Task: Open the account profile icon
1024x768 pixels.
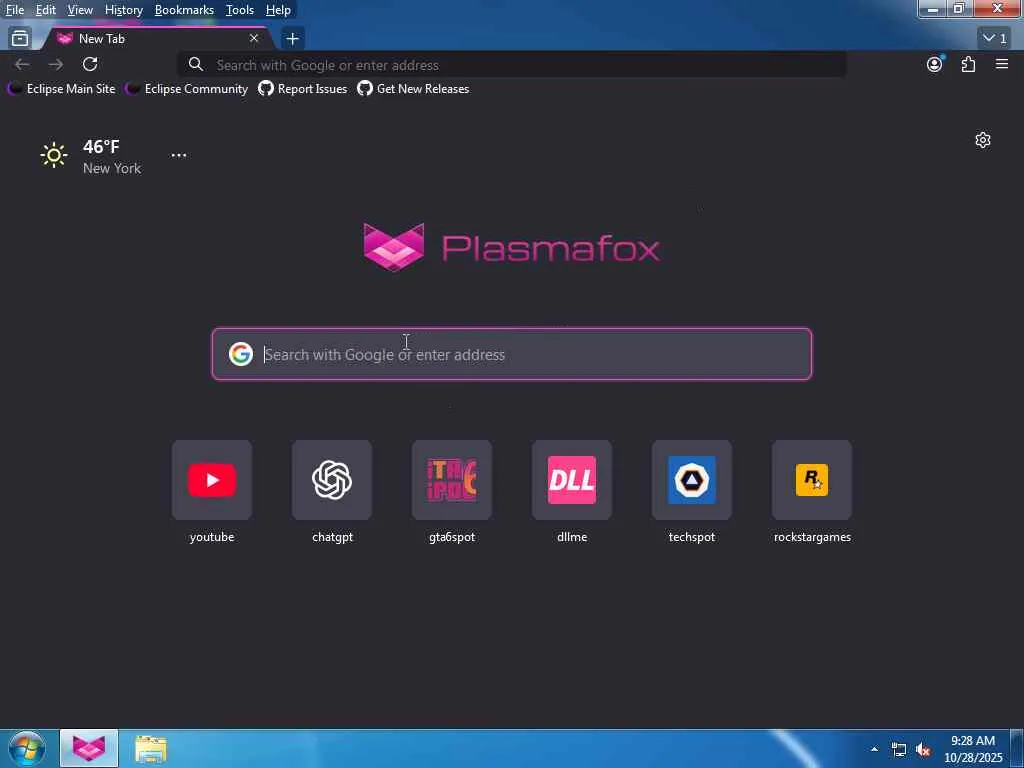Action: click(935, 64)
